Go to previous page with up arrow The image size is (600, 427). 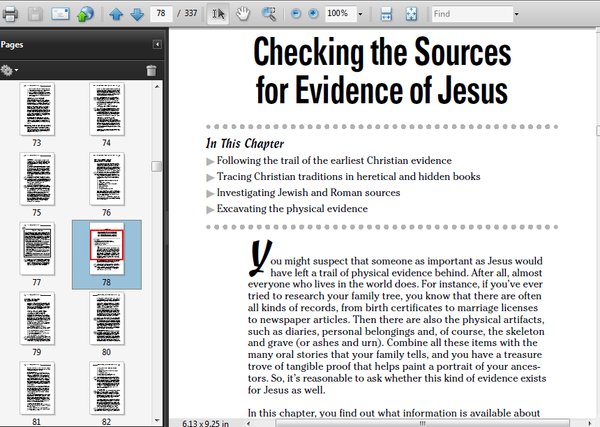[116, 14]
